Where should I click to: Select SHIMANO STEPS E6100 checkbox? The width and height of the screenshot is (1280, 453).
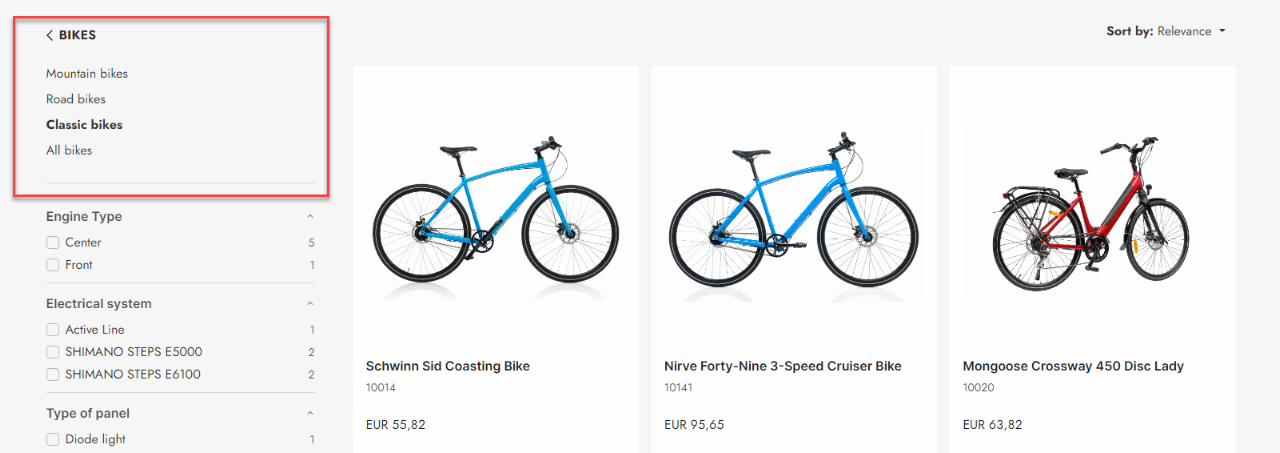(53, 375)
